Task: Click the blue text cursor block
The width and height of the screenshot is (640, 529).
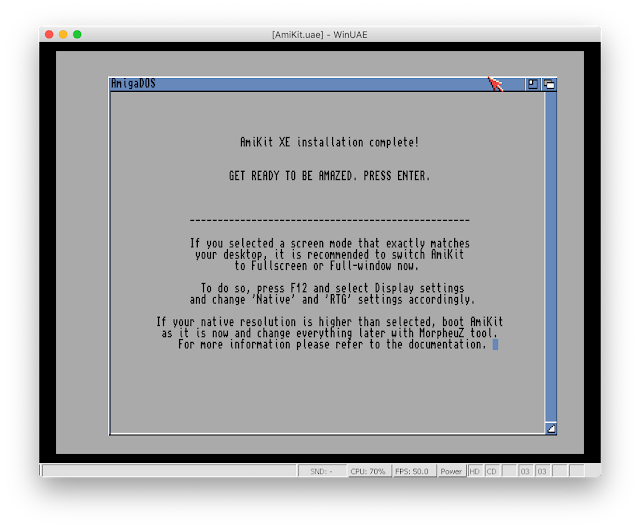Action: 495,345
